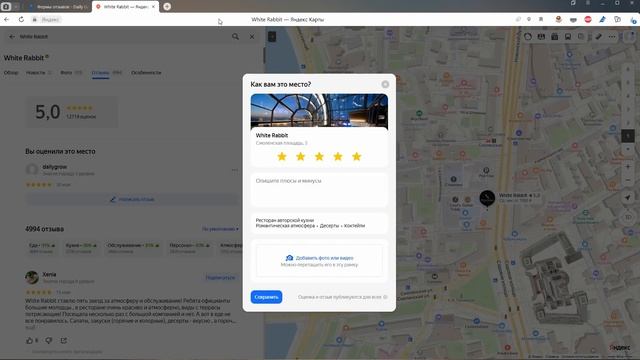This screenshot has width=640, height=360.
Task: Click the my location arrow on the map
Action: [628, 198]
